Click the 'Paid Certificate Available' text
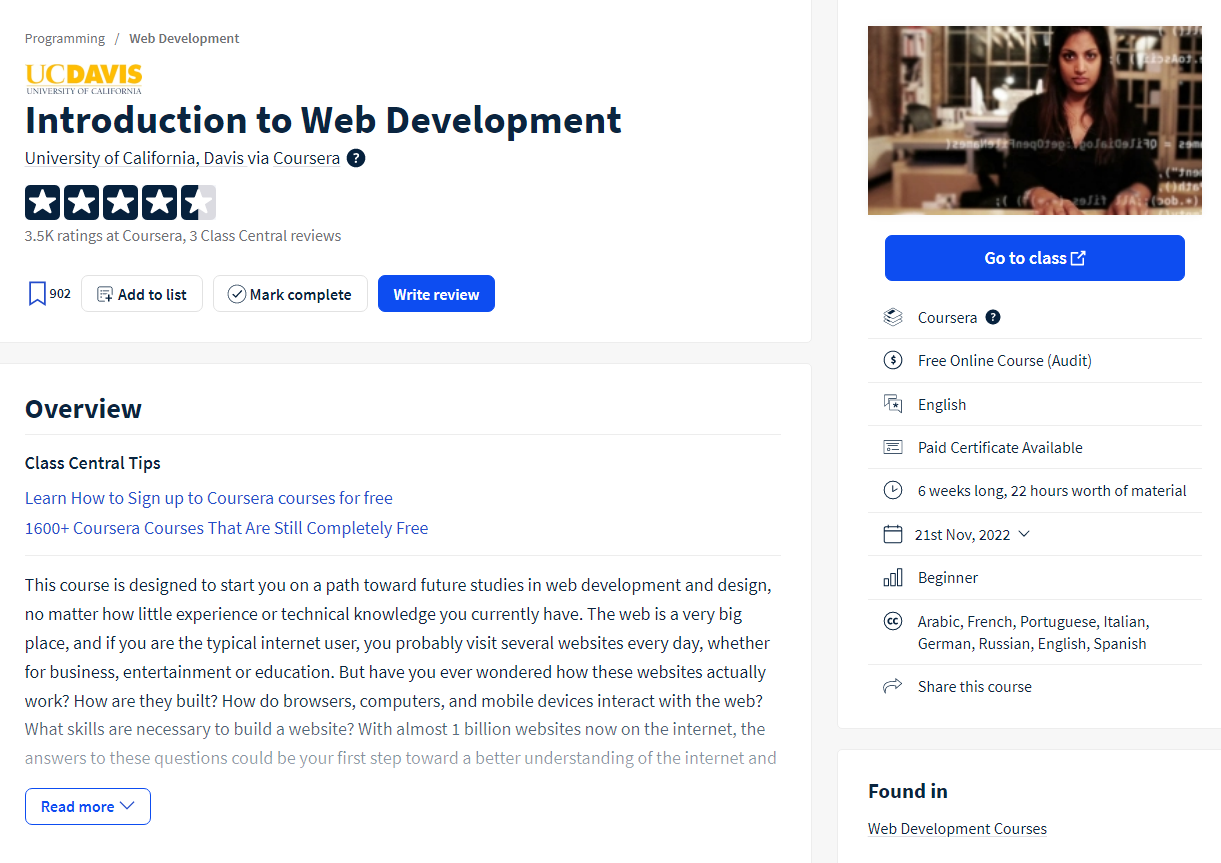 click(1000, 447)
